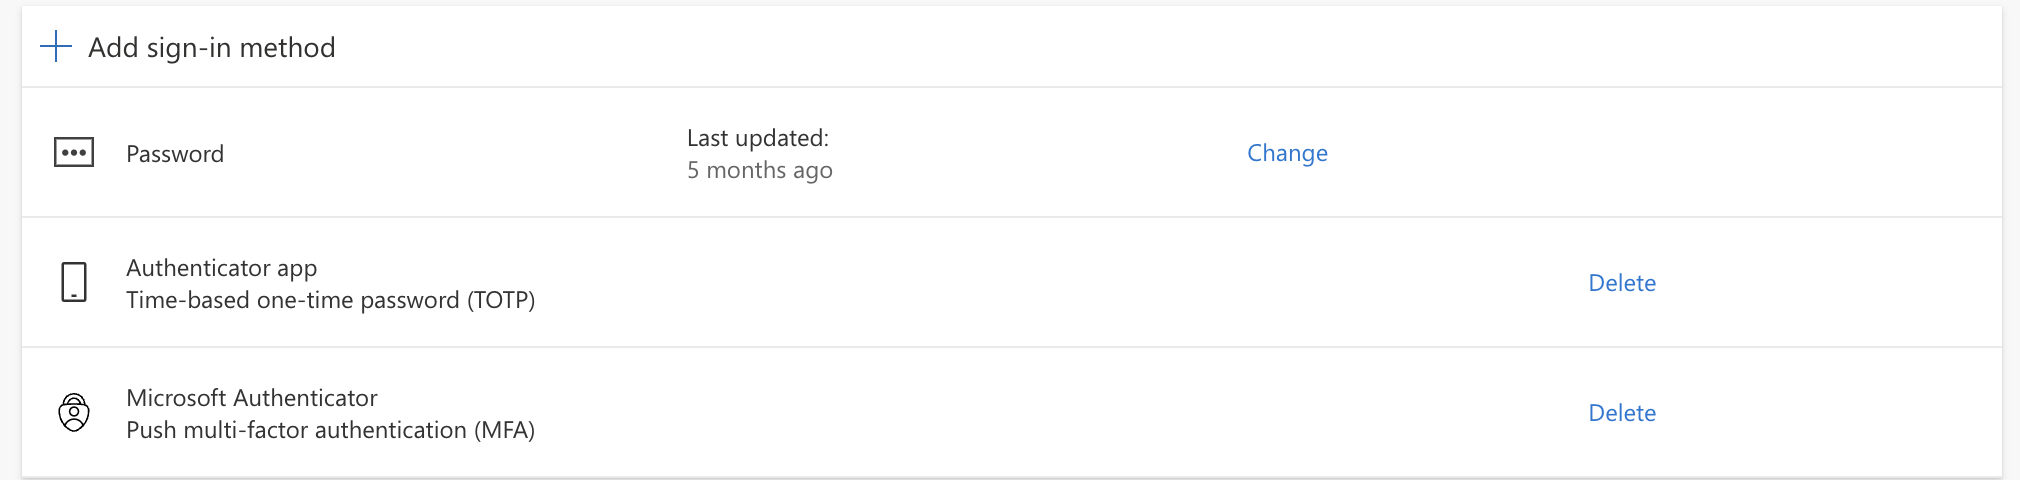The height and width of the screenshot is (480, 2020).
Task: Select the Password label text
Action: click(175, 154)
